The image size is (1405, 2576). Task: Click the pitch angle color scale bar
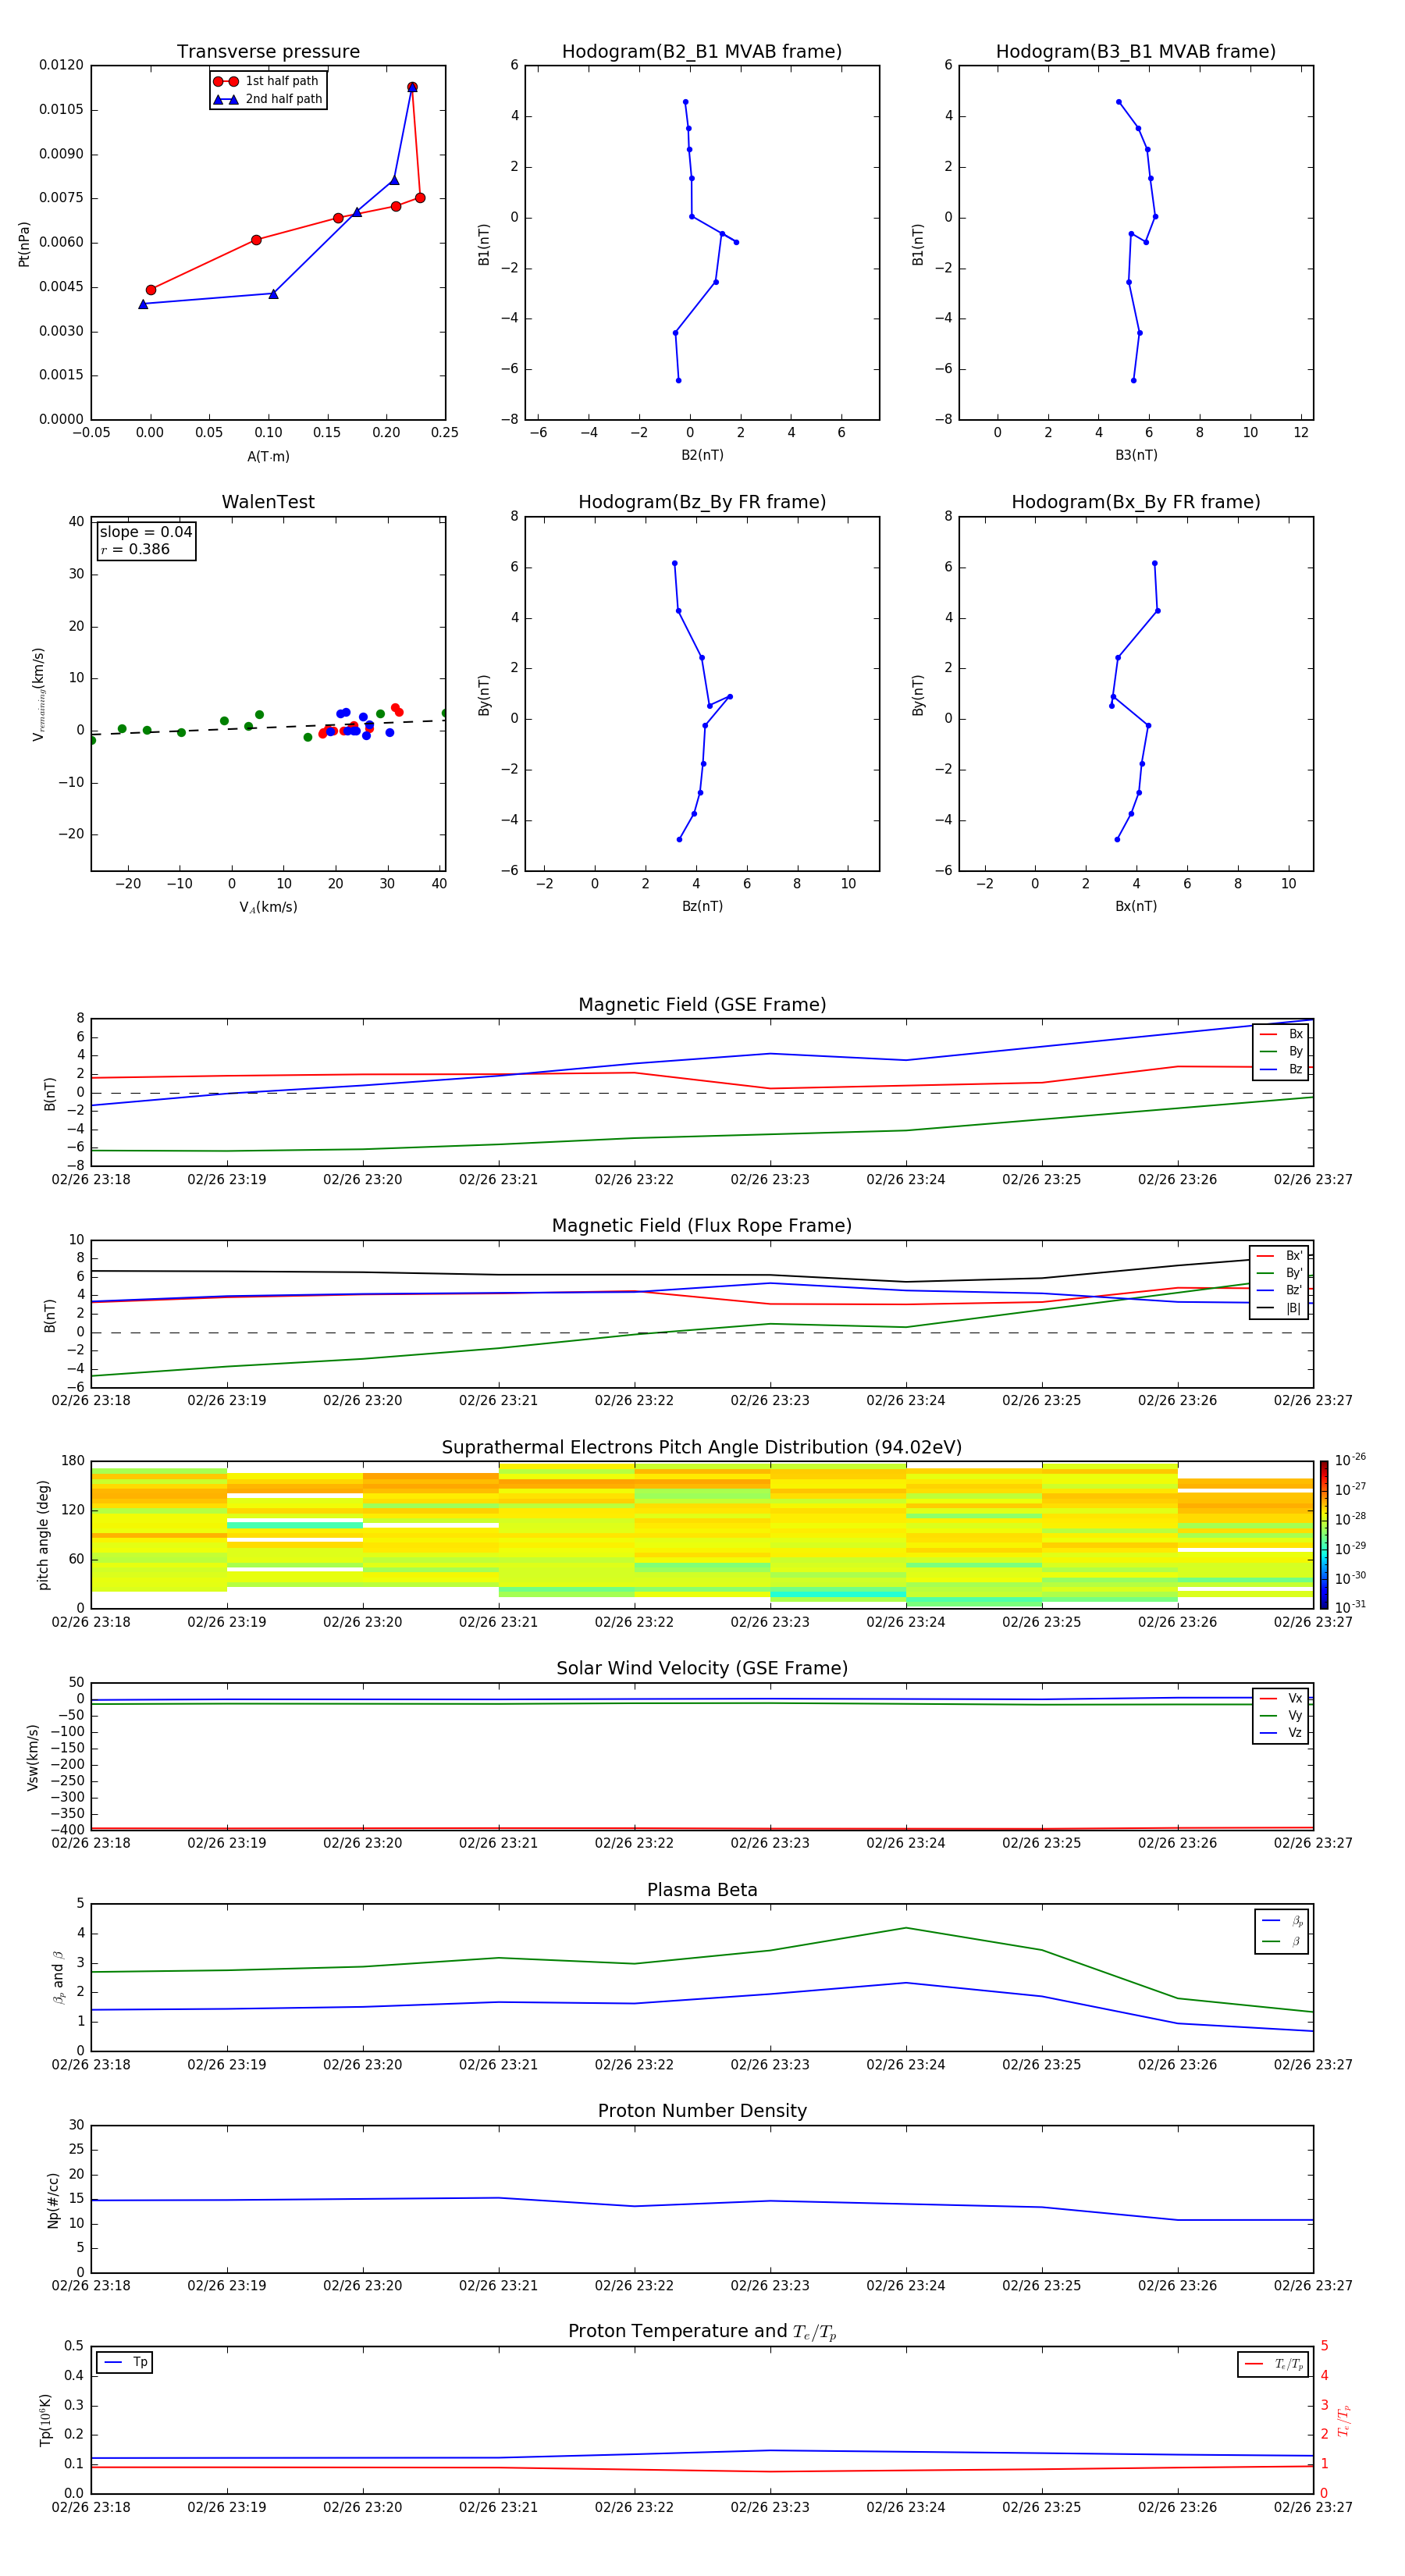point(1324,1535)
